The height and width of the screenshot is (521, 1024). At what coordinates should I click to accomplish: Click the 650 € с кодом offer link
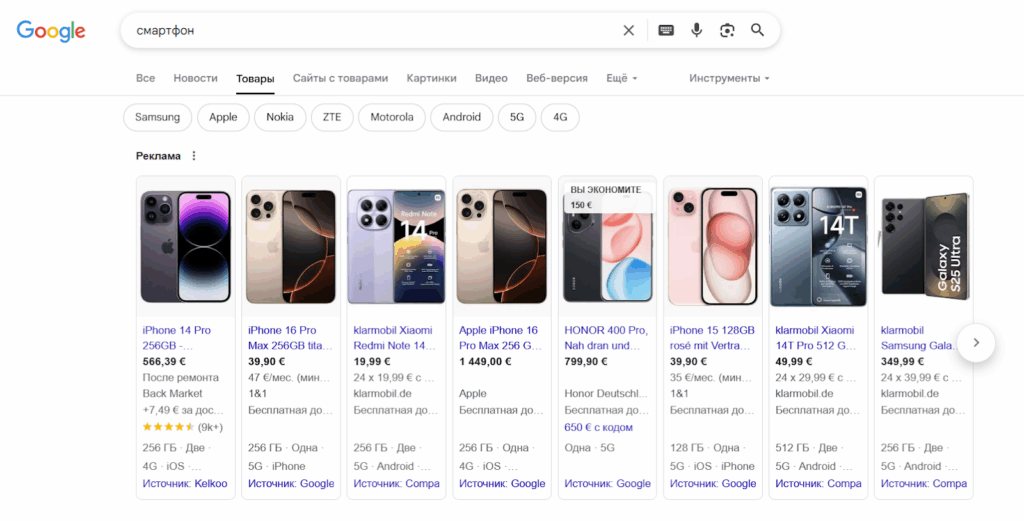pos(598,428)
